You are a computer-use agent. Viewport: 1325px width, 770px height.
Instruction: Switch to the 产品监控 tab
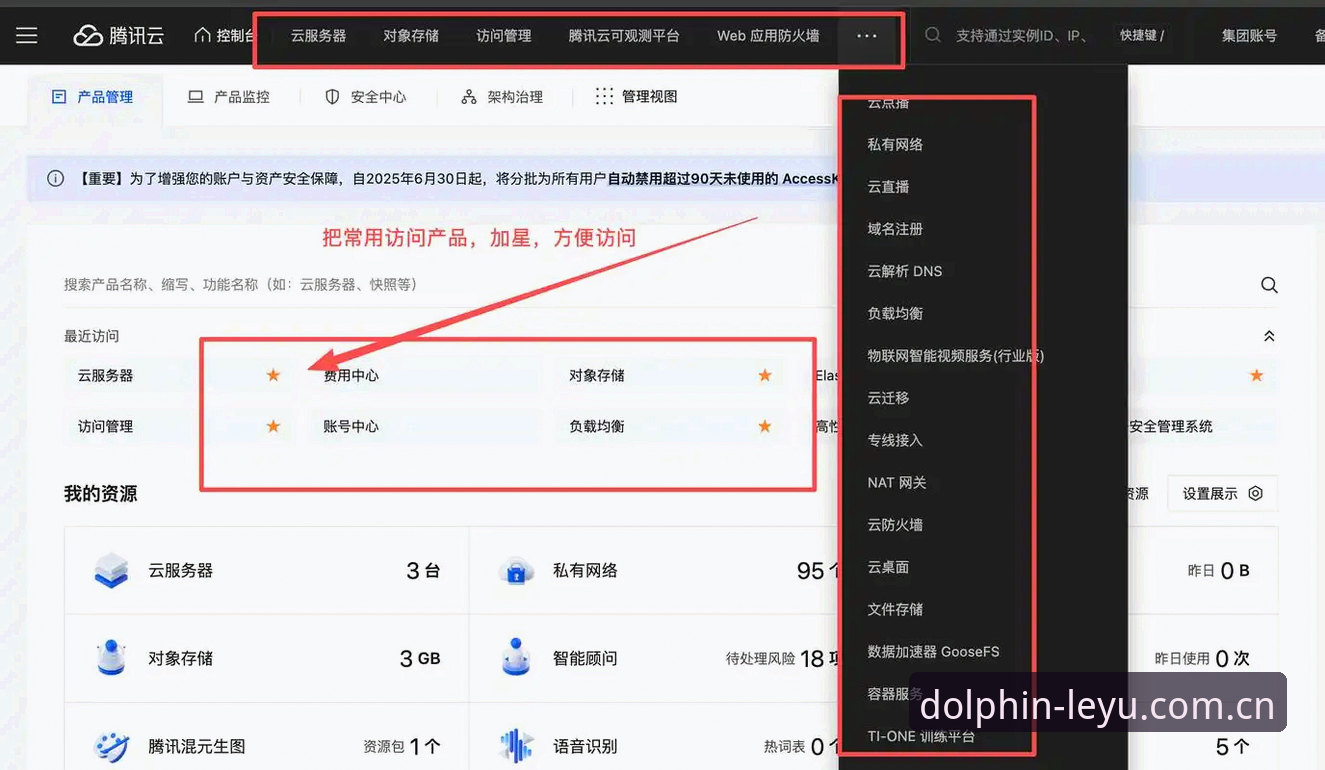pyautogui.click(x=229, y=97)
